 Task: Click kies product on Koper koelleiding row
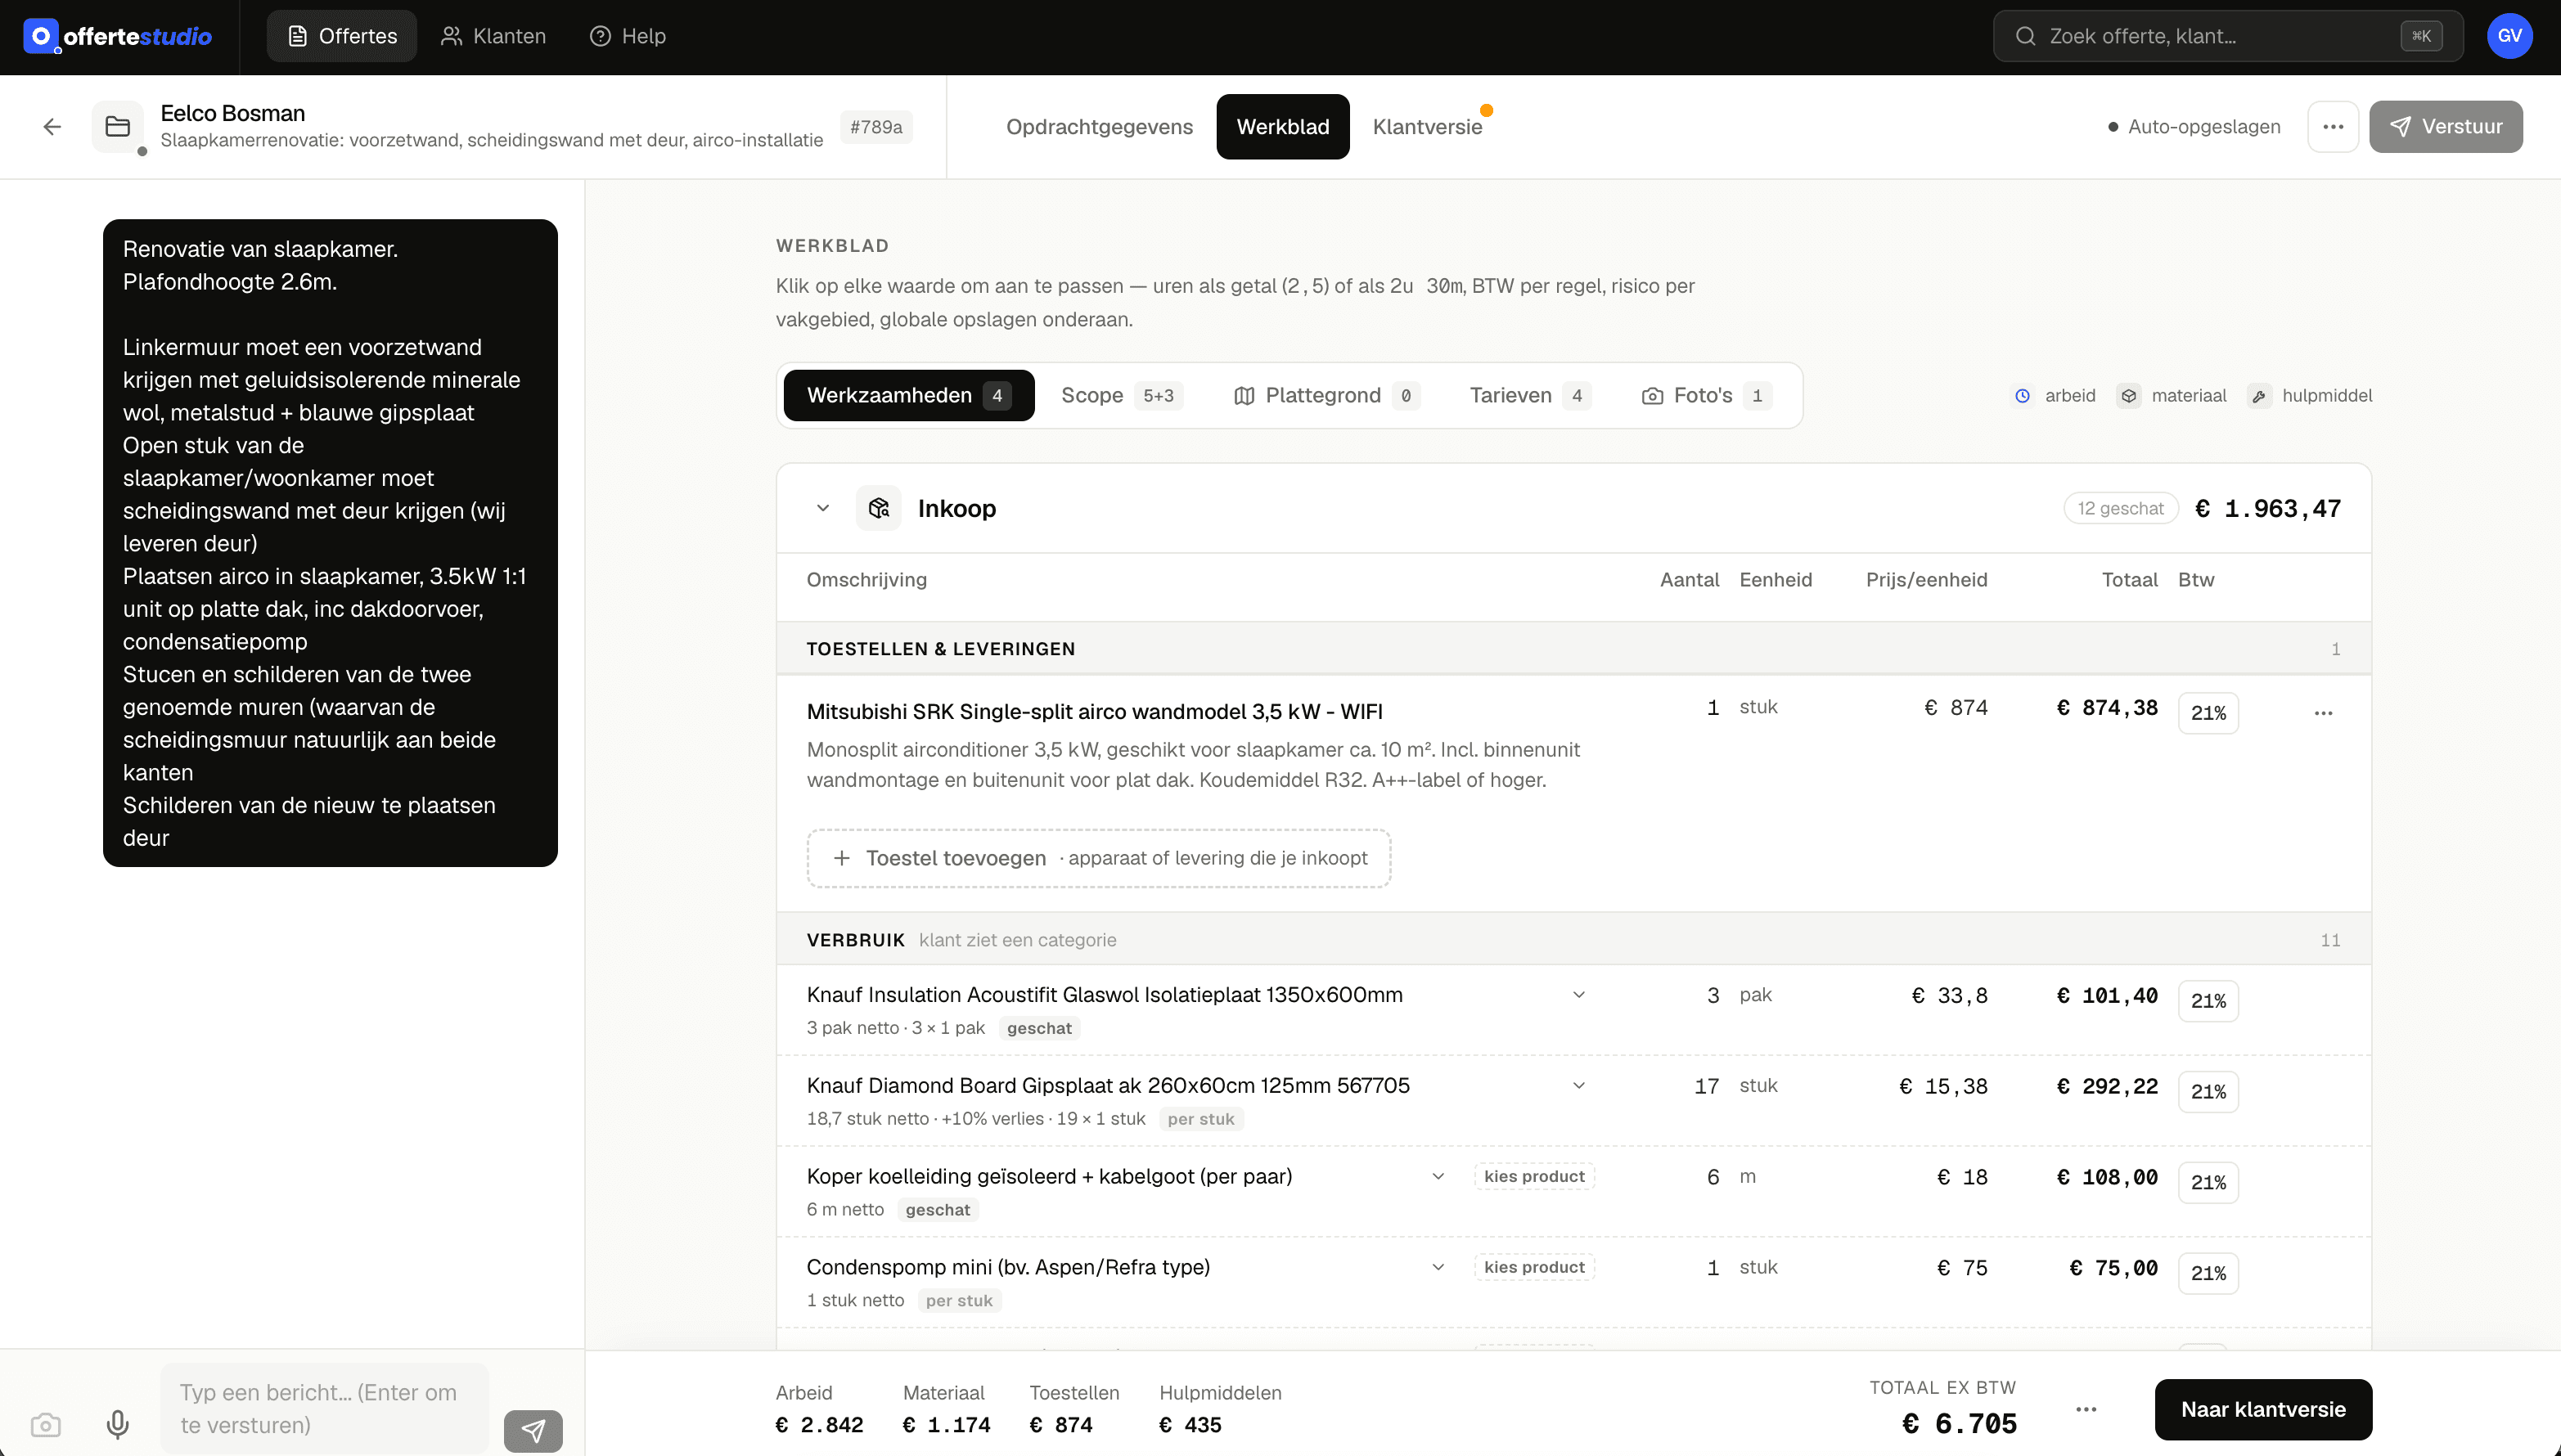tap(1534, 1177)
